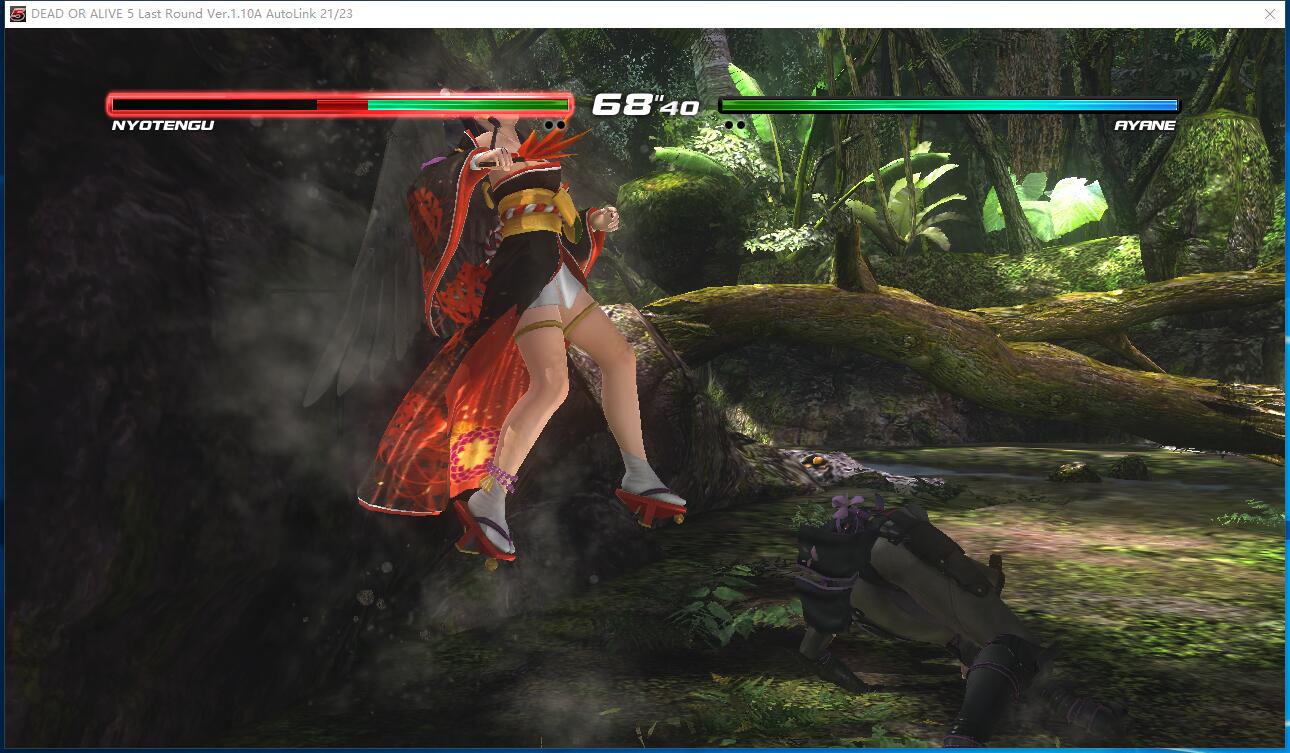Click the NYOTENGU player name label
The height and width of the screenshot is (753, 1290).
coord(162,126)
